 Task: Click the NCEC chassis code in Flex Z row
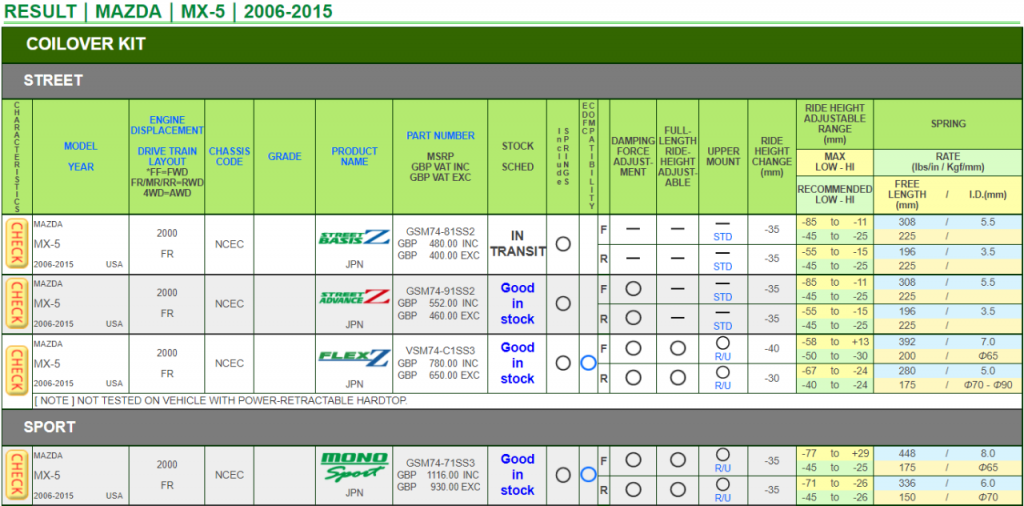[229, 363]
